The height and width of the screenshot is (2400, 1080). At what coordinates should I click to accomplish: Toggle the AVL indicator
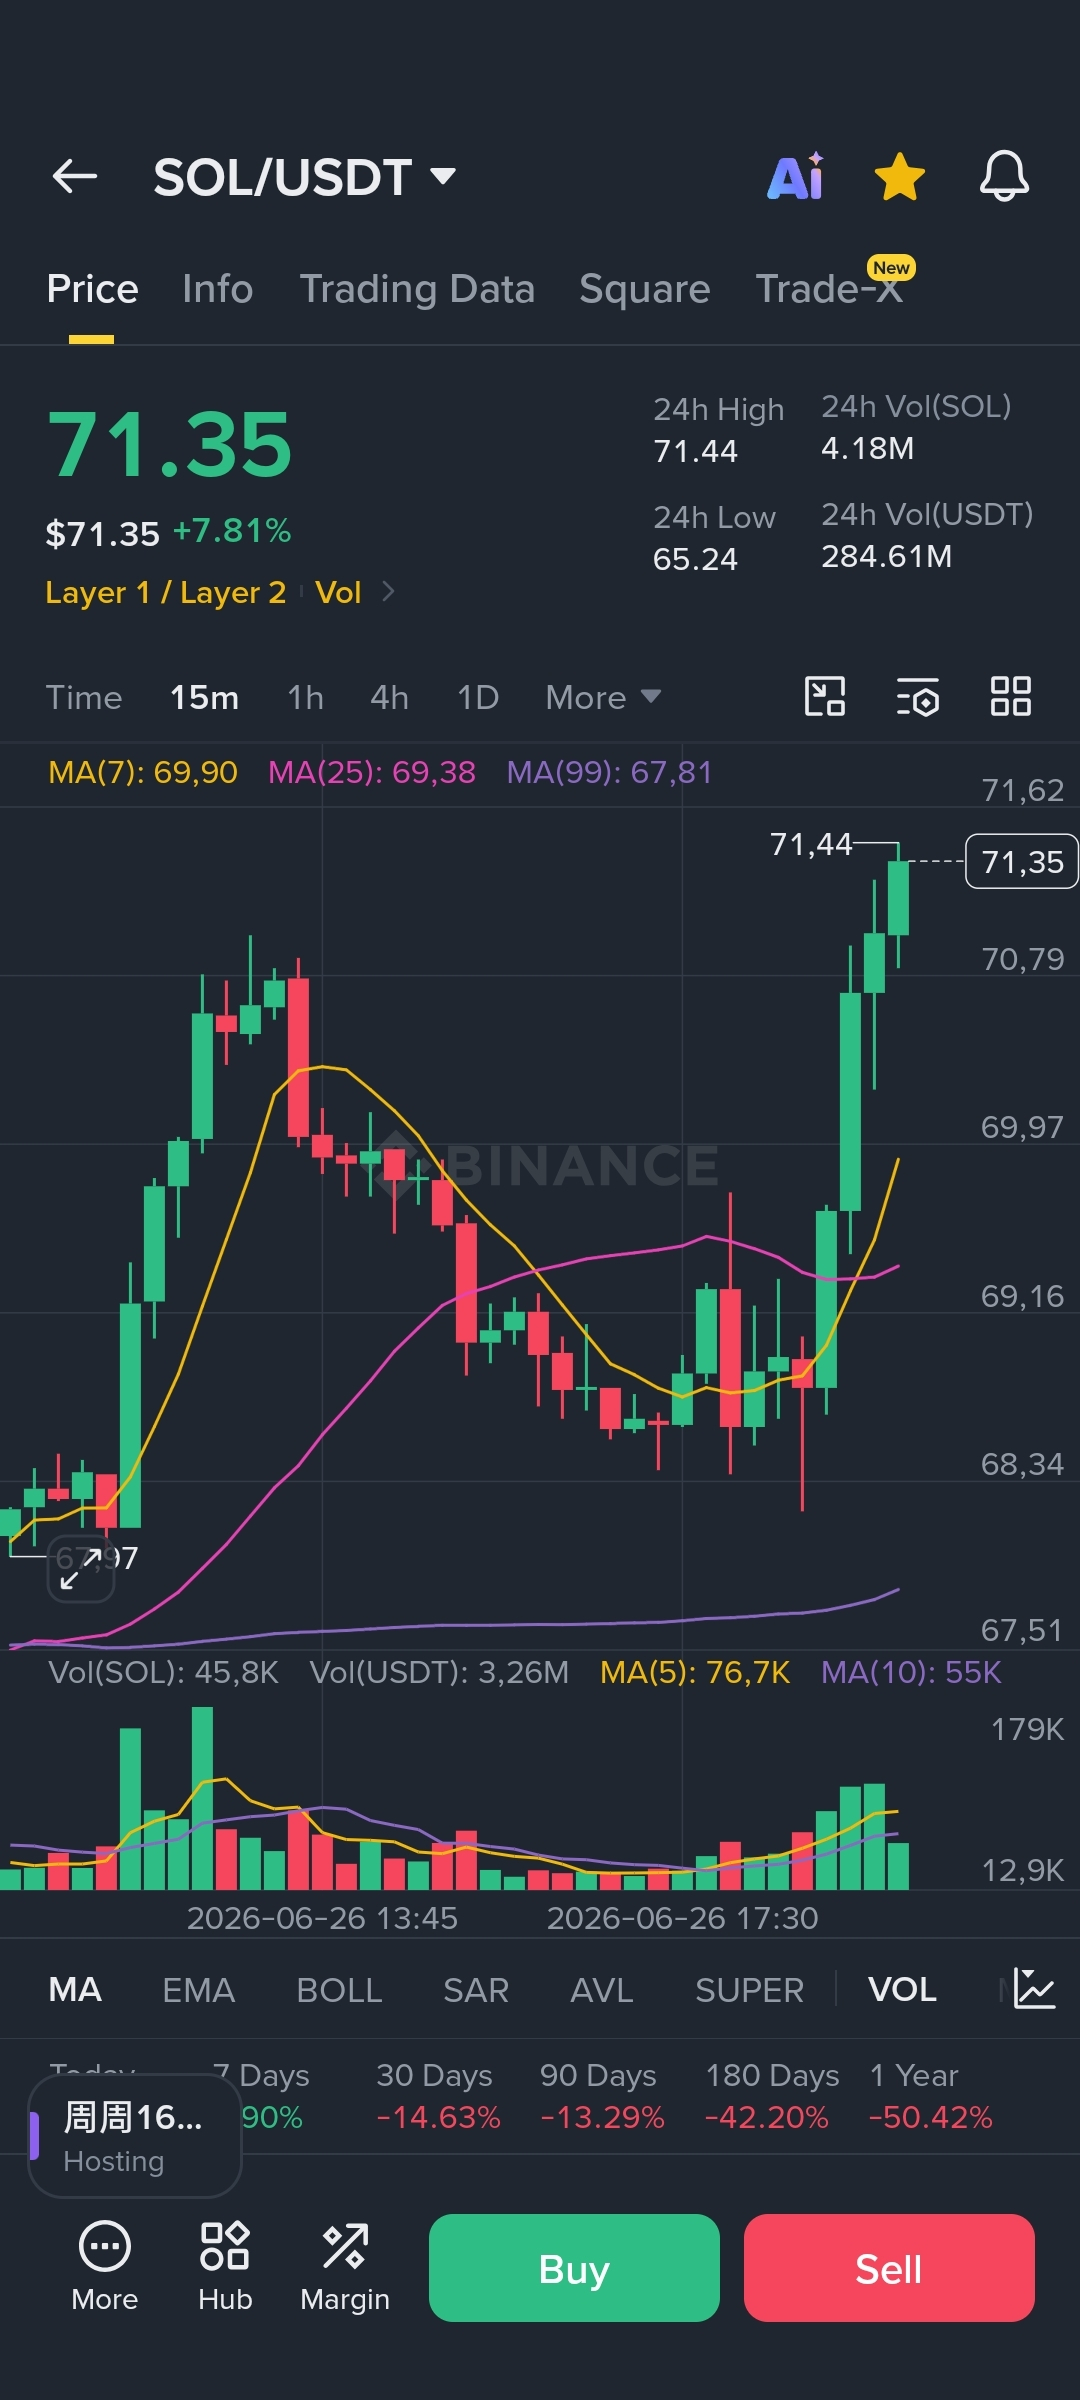point(601,1989)
